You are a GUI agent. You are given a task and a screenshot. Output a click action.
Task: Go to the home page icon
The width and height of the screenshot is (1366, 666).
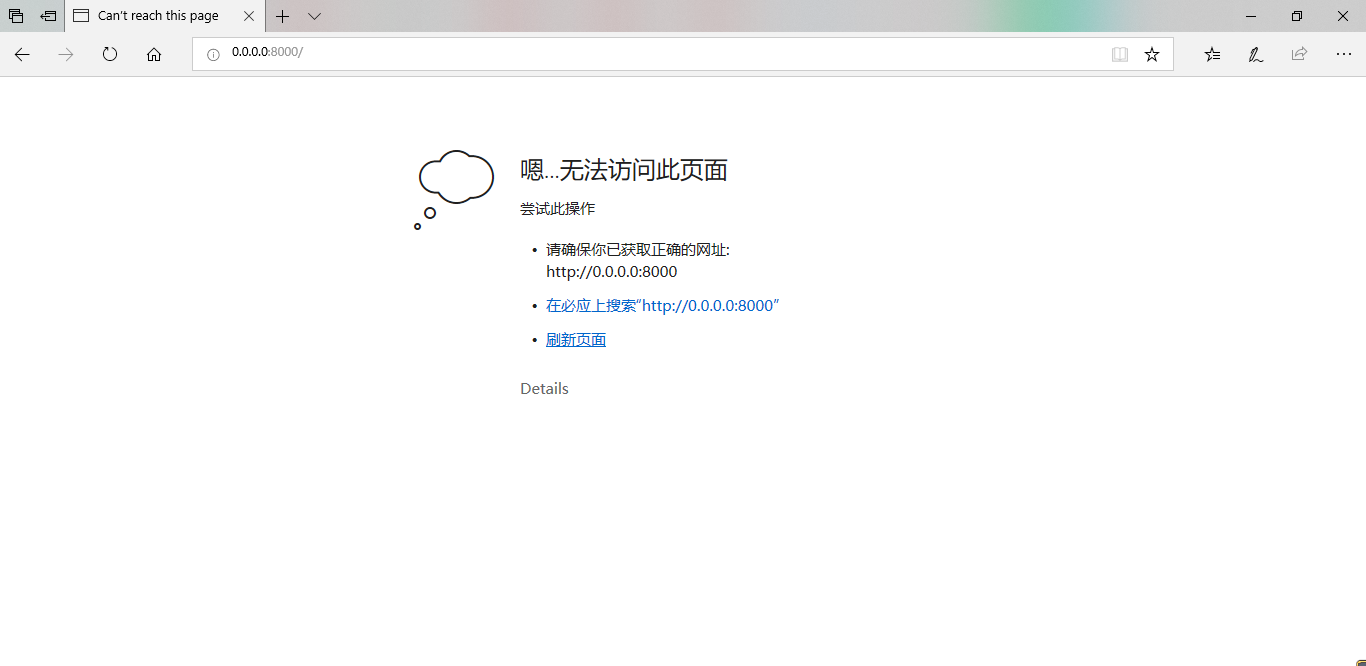(154, 54)
